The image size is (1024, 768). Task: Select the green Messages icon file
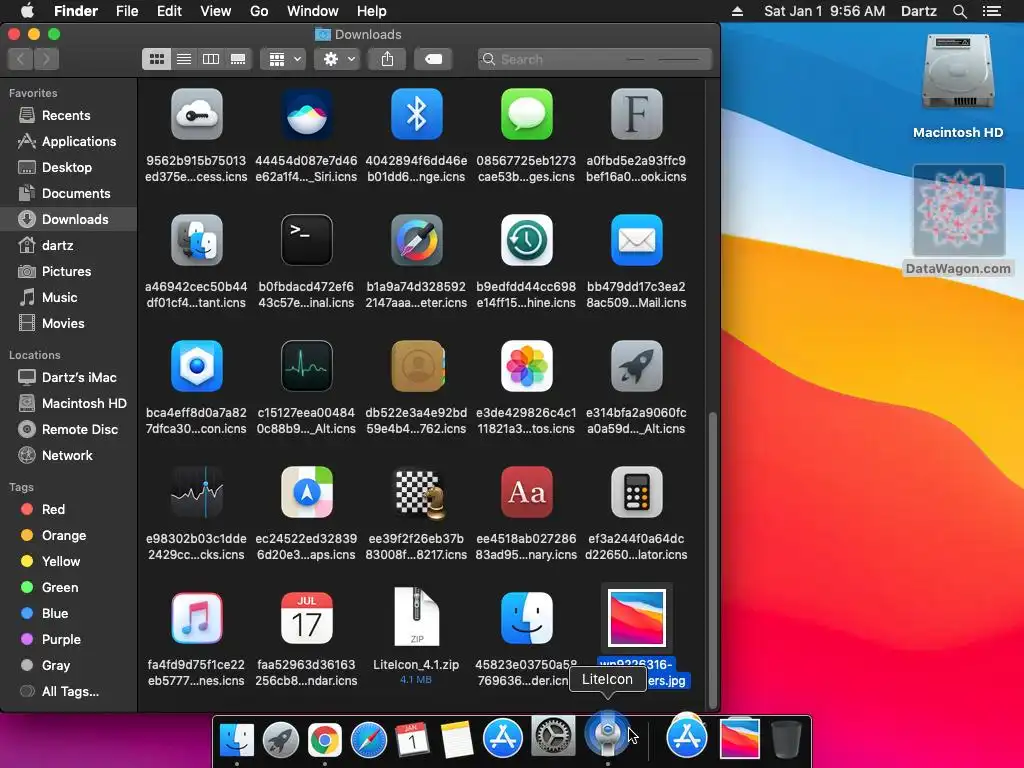click(x=526, y=114)
